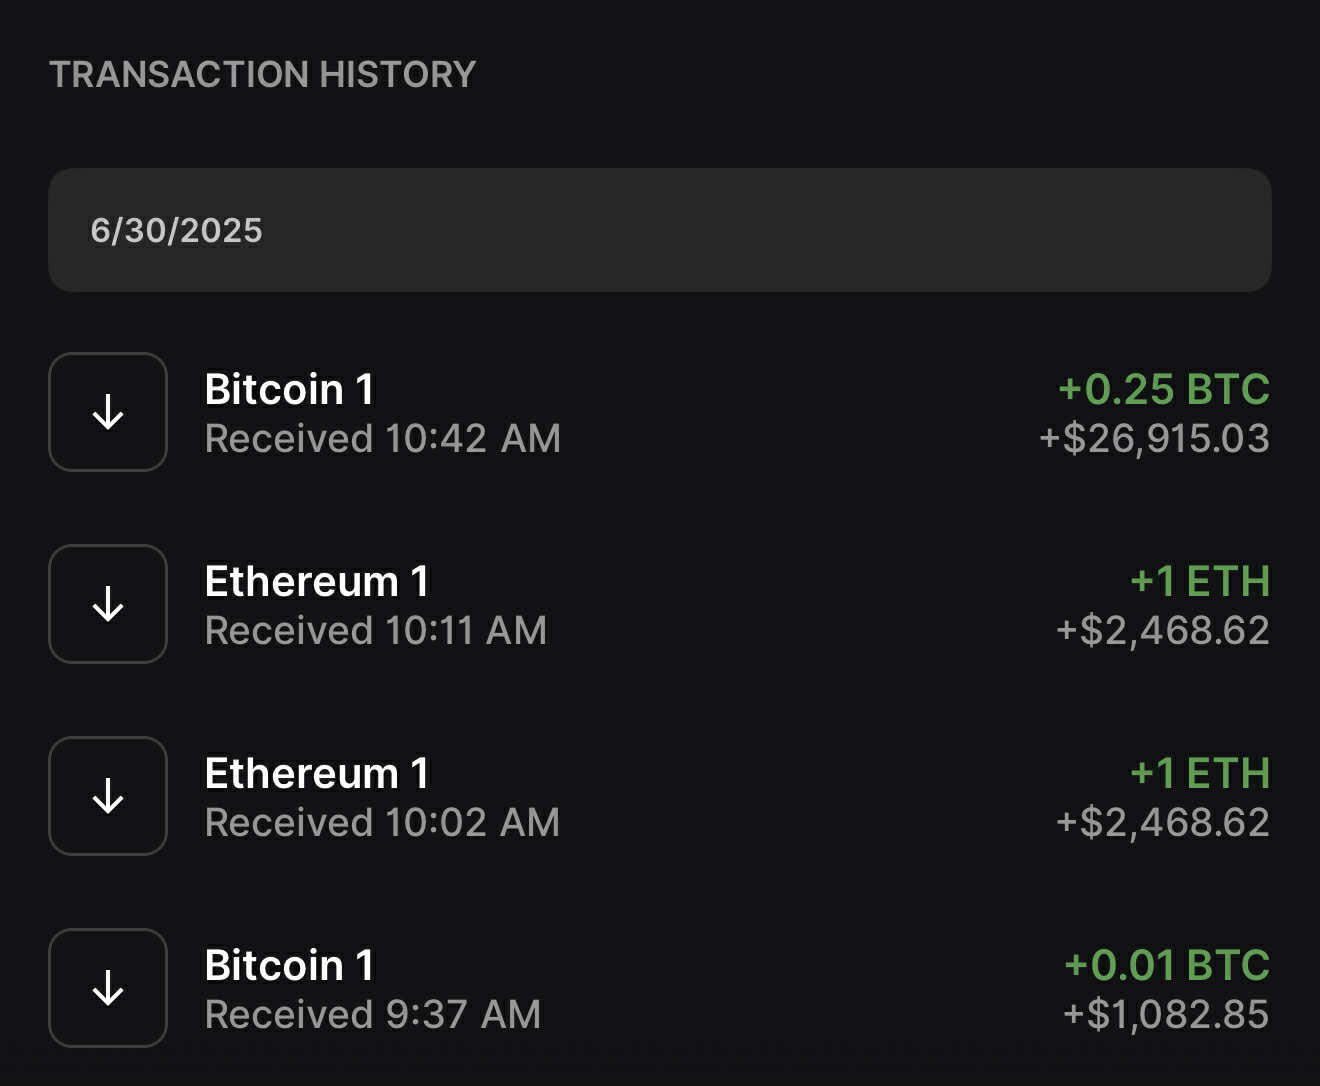This screenshot has height=1086, width=1320.
Task: Click the received arrow icon for 10:11 AM Ethereum
Action: tap(108, 604)
